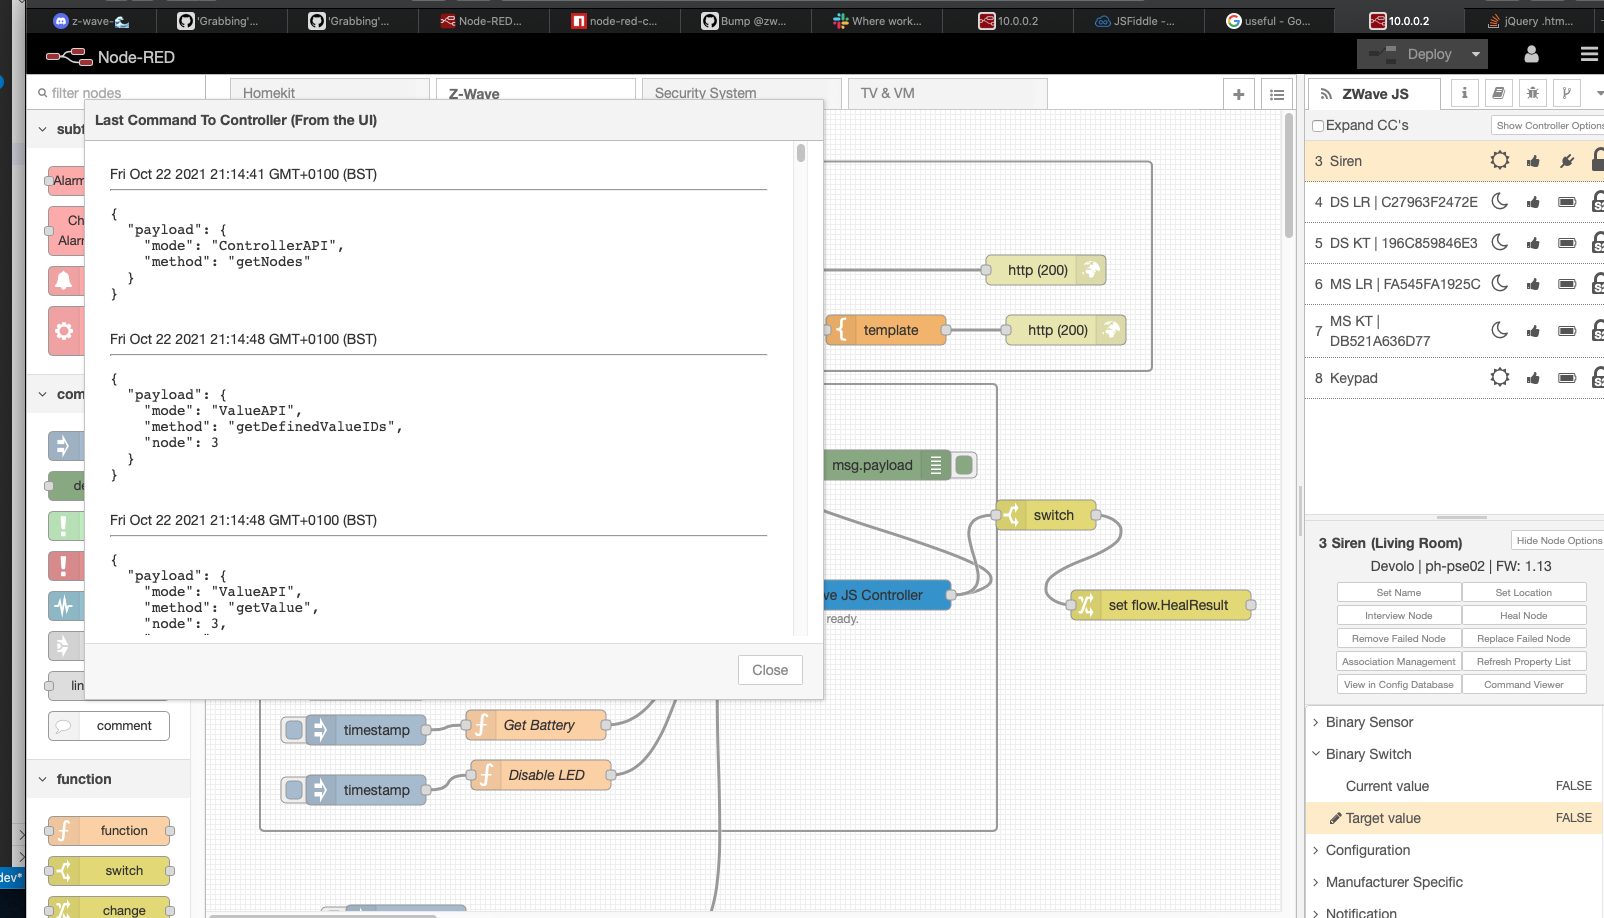Viewport: 1604px width, 918px height.
Task: Click the add flow plus button
Action: (x=1239, y=94)
